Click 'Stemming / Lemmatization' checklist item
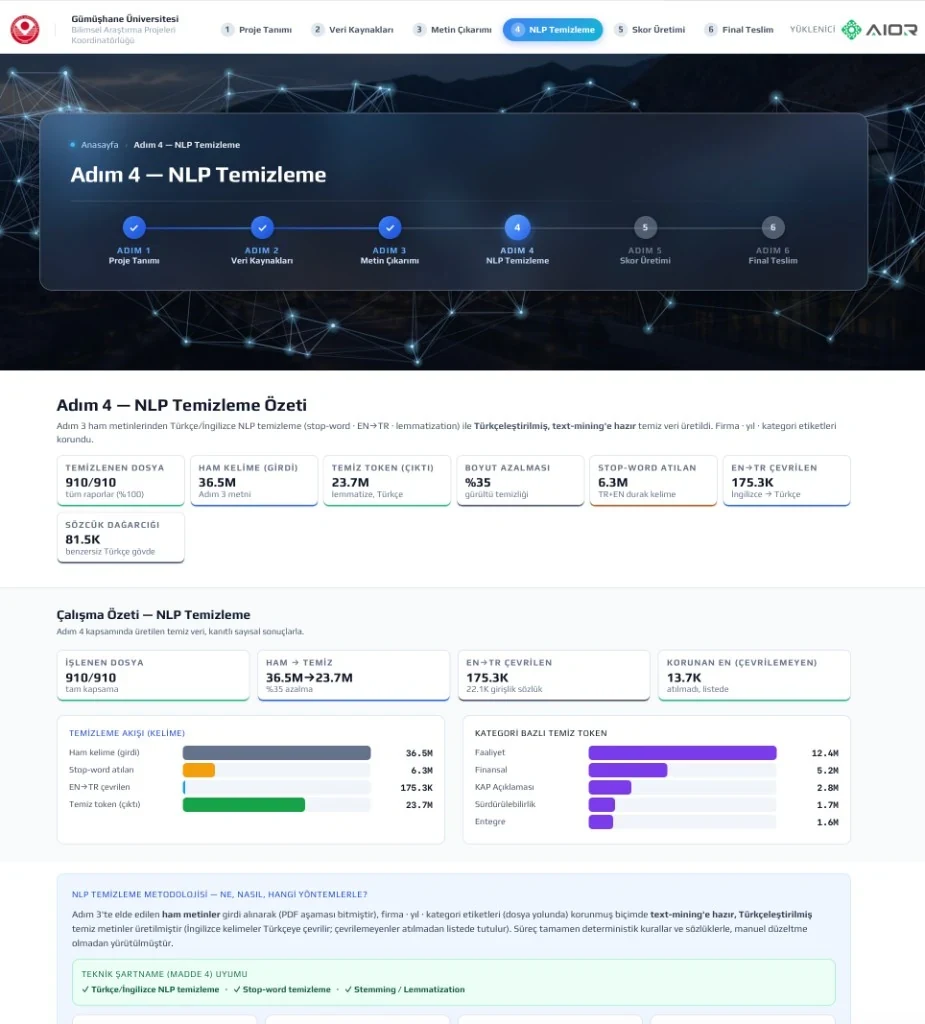925x1024 pixels. pyautogui.click(x=405, y=989)
